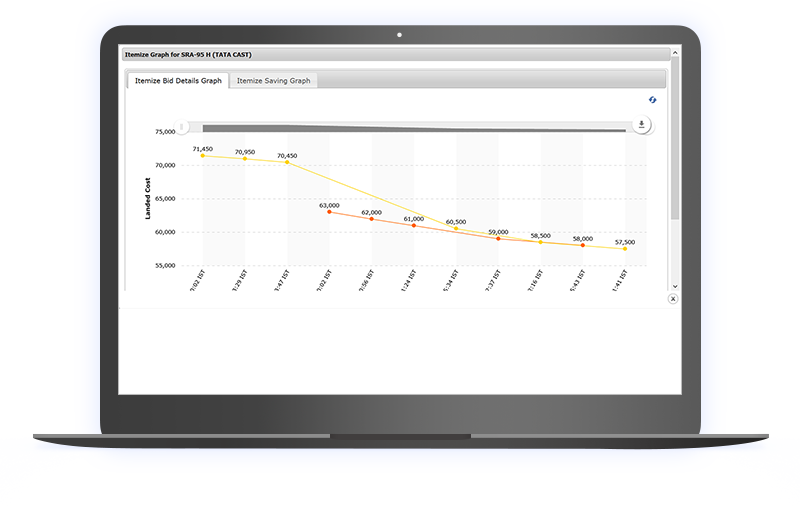Click scrollbar down arrow
The image size is (800, 506).
pos(675,287)
